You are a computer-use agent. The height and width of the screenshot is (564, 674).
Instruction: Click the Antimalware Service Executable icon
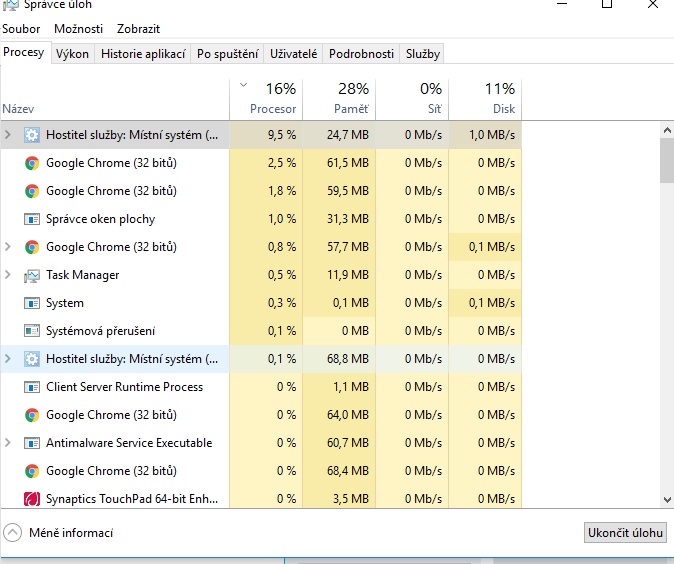click(32, 443)
